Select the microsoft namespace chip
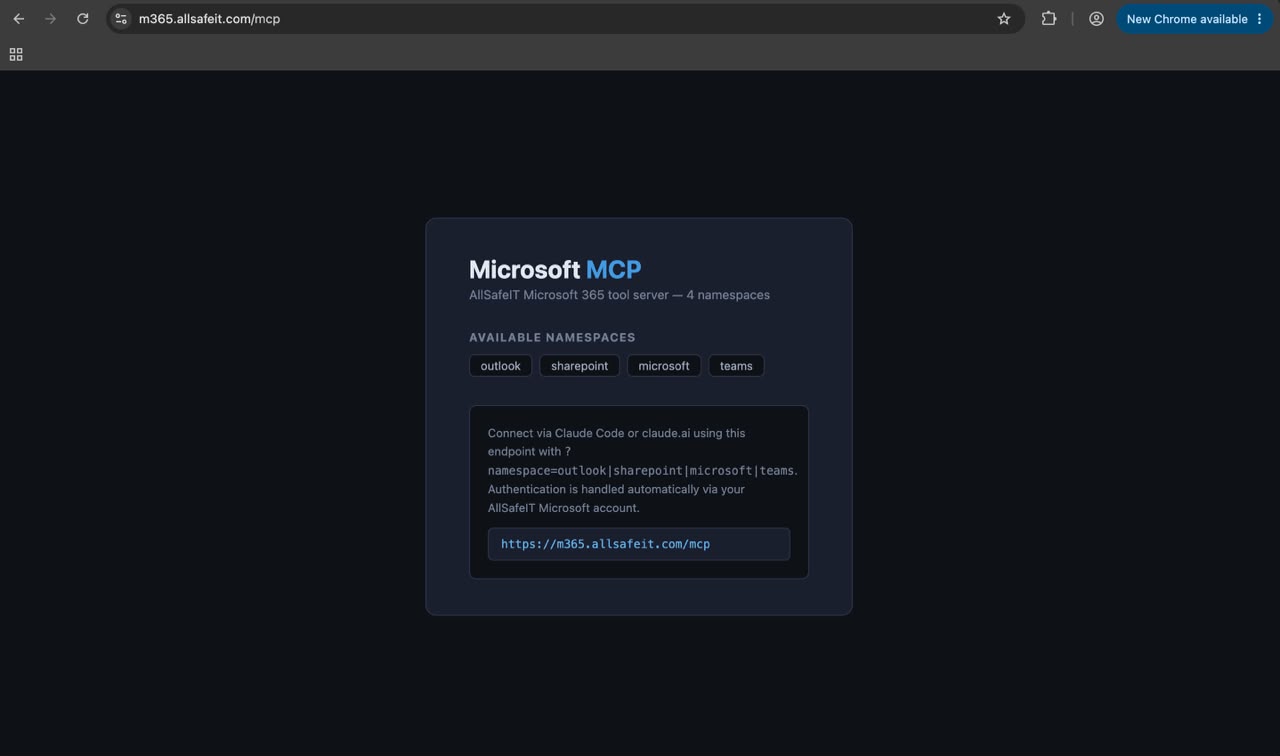Screen dimensions: 1280x756 [x=664, y=366]
